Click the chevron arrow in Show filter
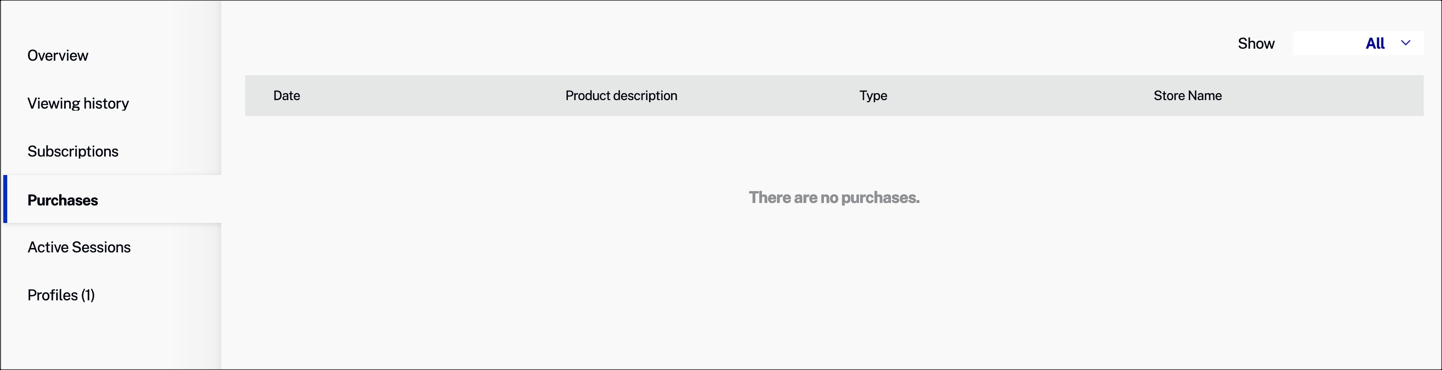Image resolution: width=1442 pixels, height=370 pixels. point(1405,43)
